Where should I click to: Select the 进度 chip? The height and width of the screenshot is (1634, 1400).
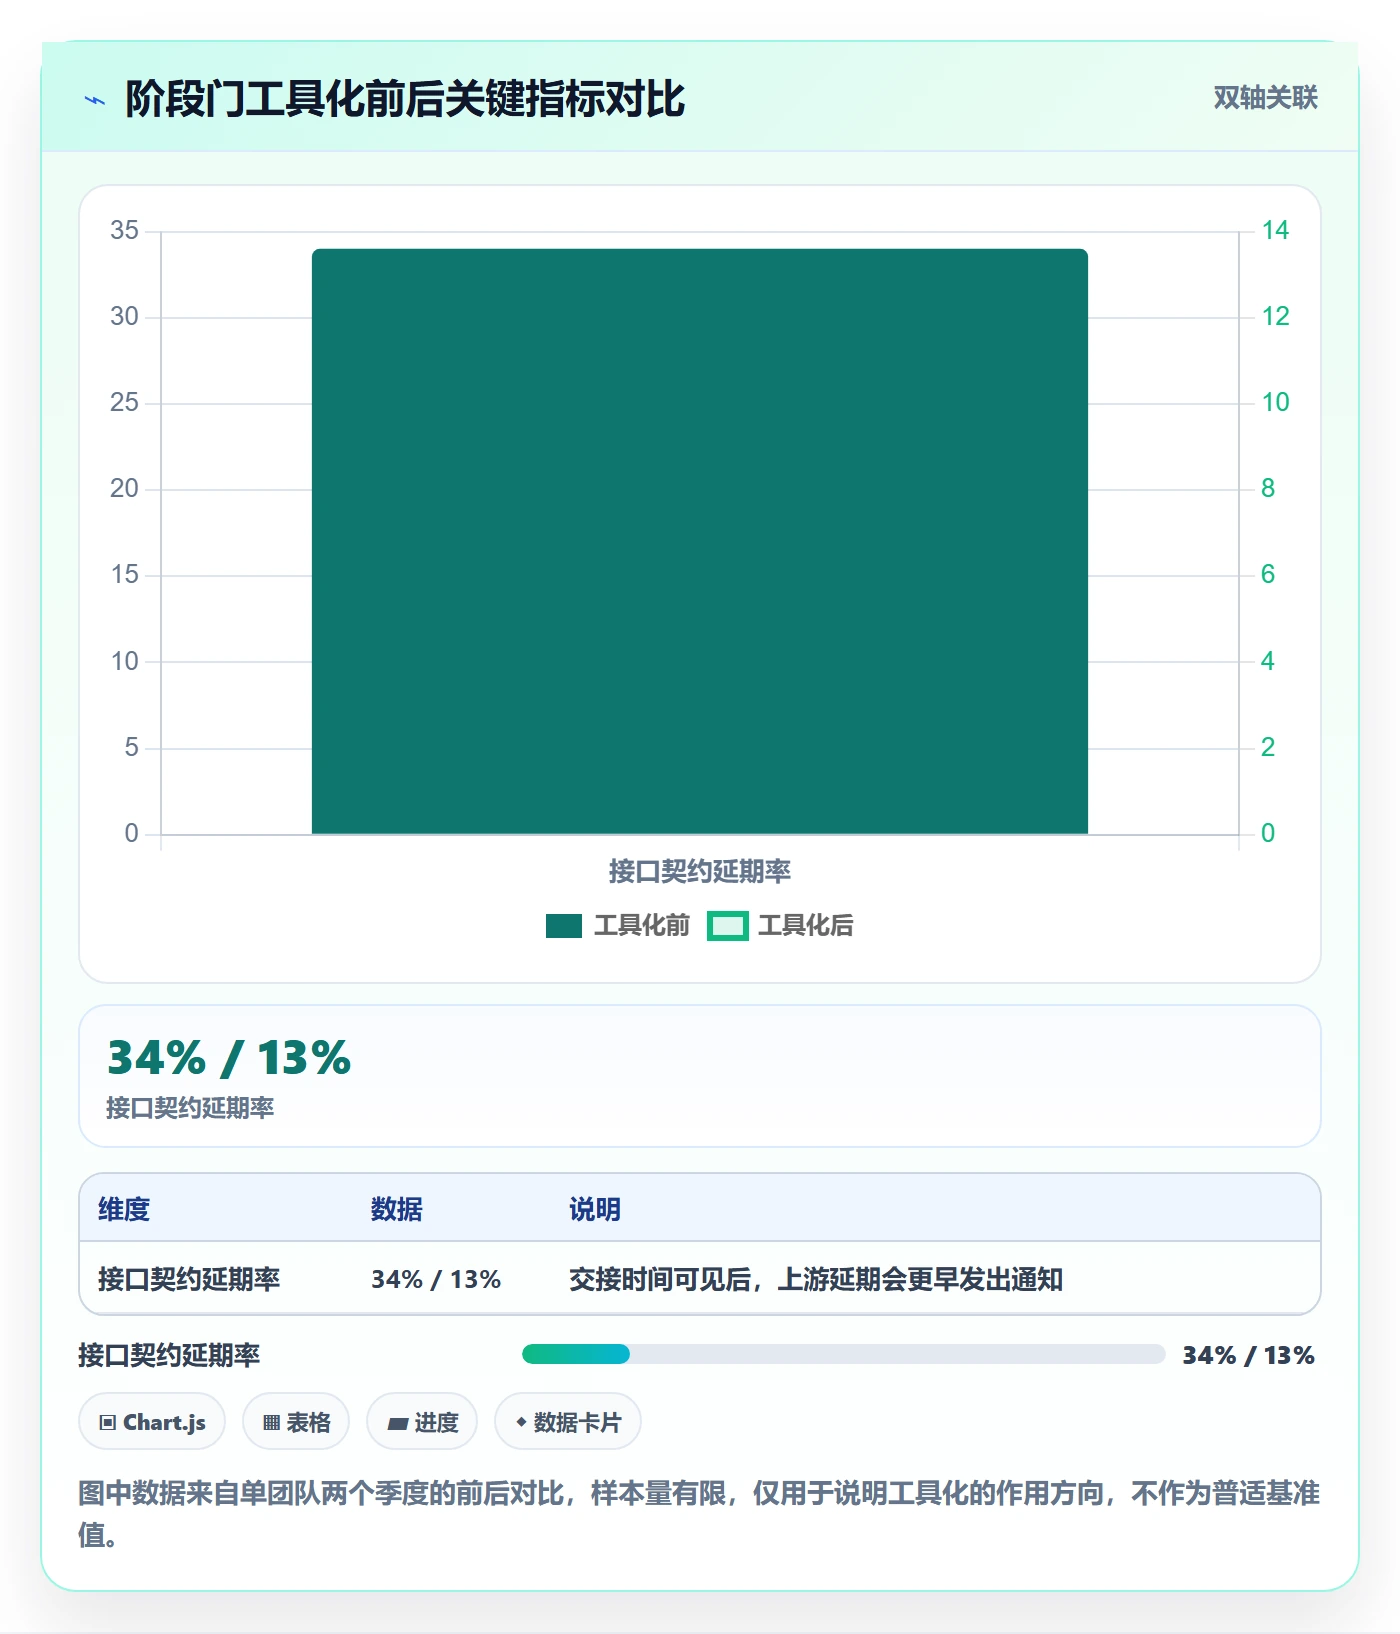[422, 1421]
